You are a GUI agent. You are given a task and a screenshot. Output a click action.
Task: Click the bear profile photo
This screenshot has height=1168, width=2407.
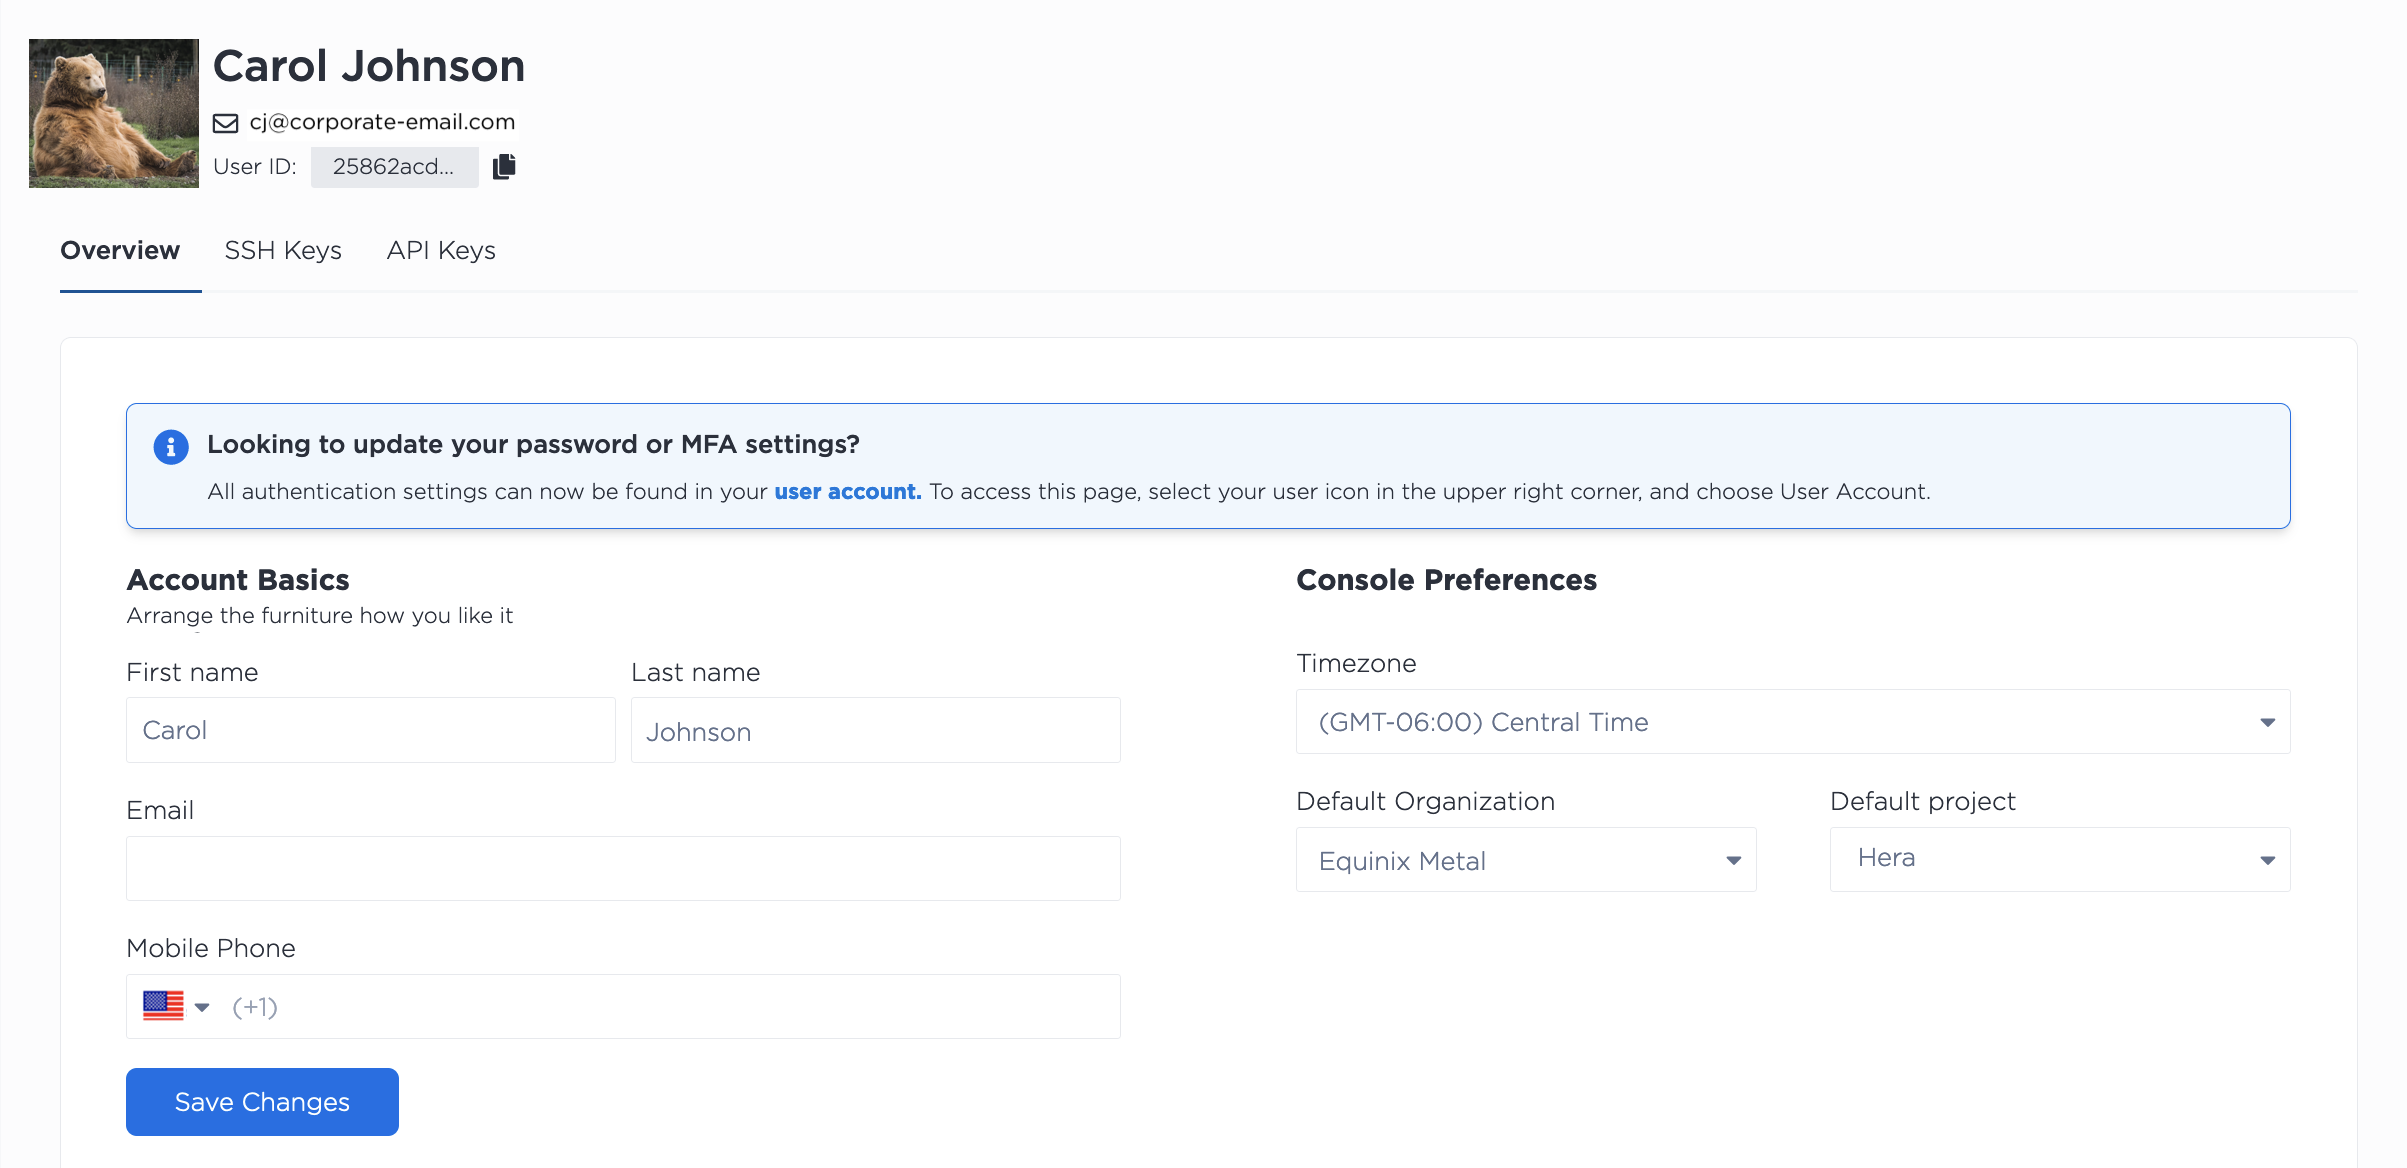click(114, 113)
